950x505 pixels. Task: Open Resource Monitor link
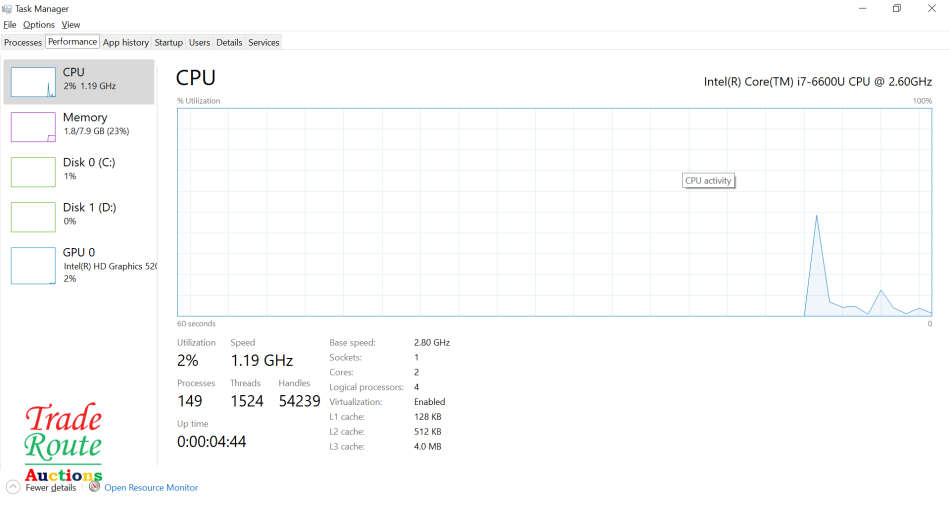(x=151, y=488)
